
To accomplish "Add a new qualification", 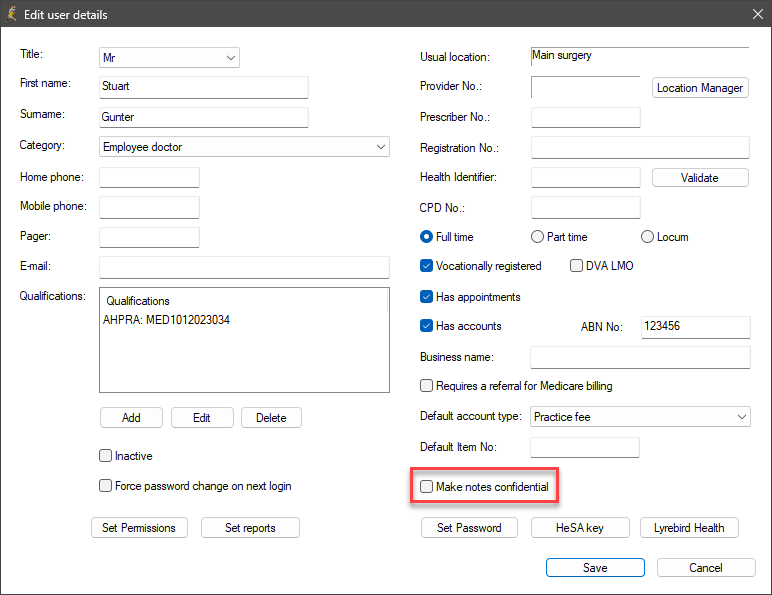I will tap(131, 418).
